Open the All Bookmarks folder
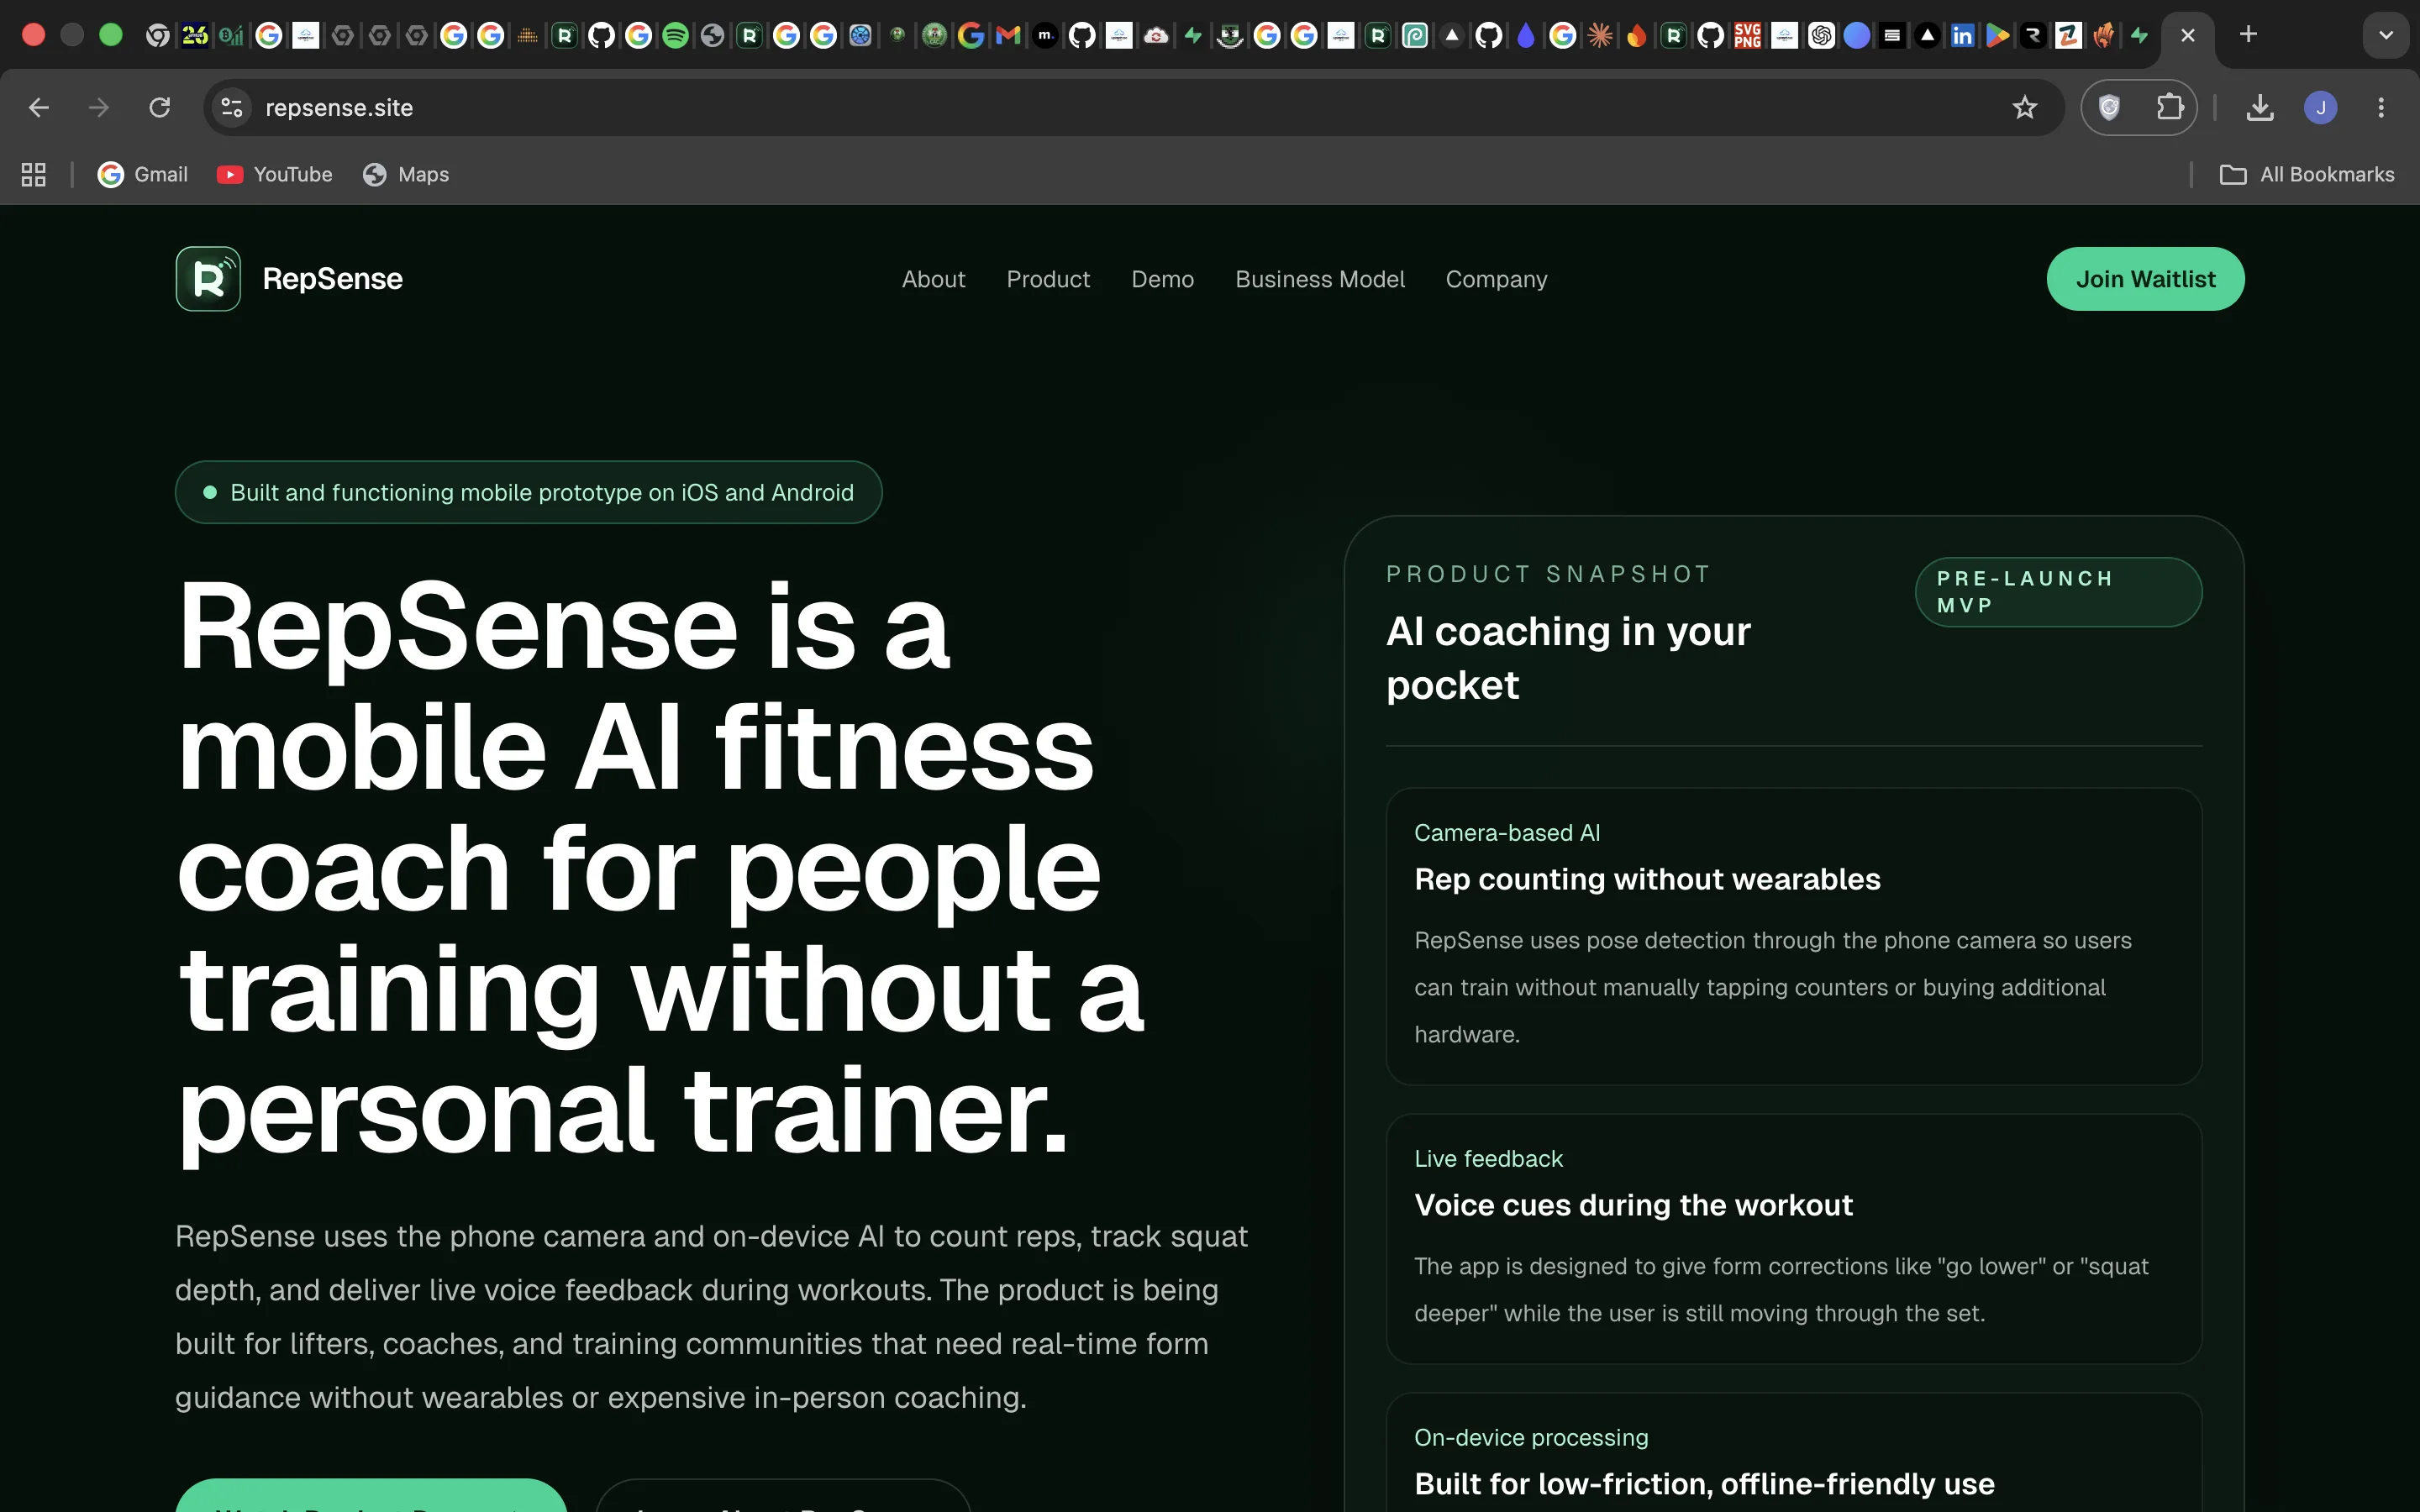This screenshot has height=1512, width=2420. pos(2307,174)
